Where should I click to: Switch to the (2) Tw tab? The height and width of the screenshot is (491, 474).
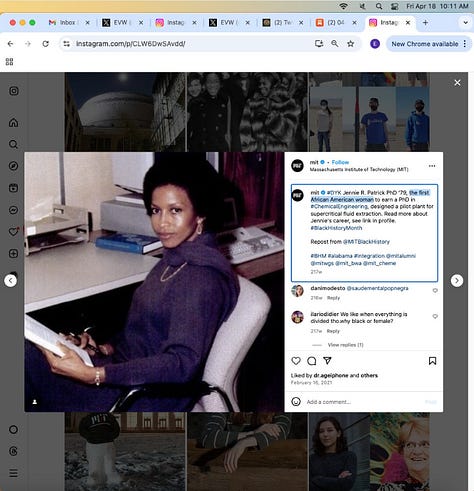point(282,22)
